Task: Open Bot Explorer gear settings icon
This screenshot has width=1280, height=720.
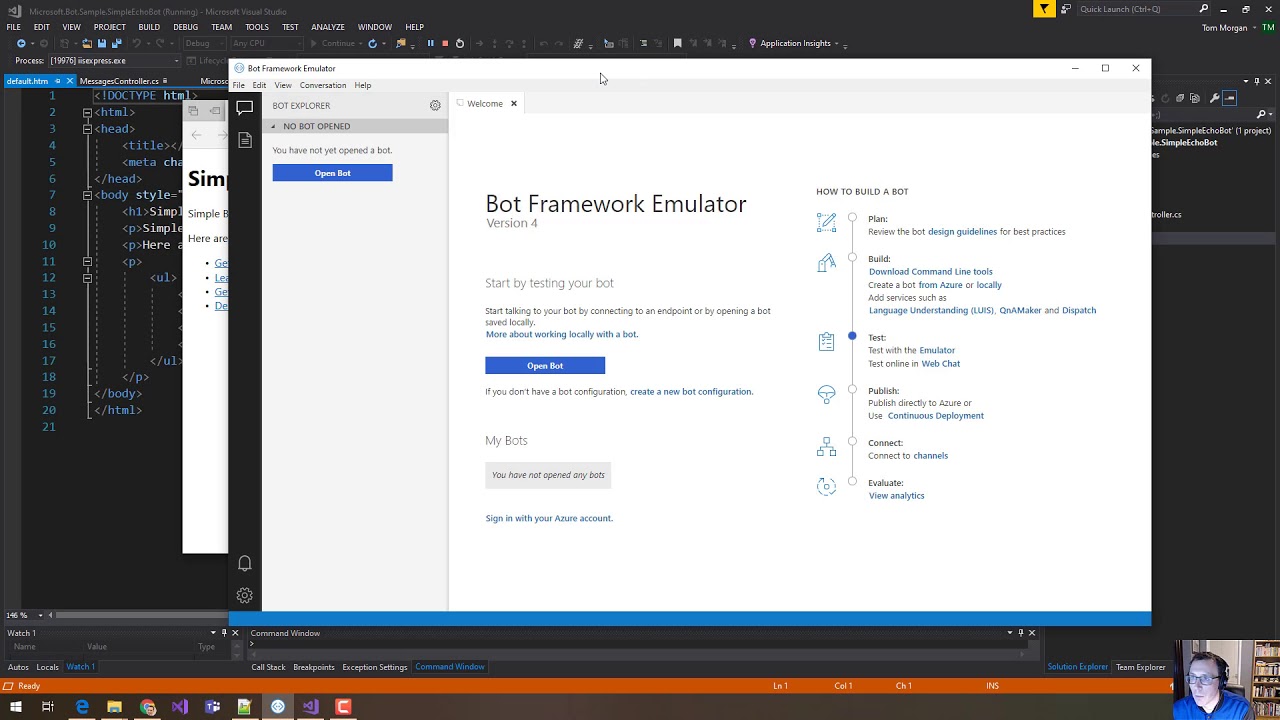Action: 435,105
